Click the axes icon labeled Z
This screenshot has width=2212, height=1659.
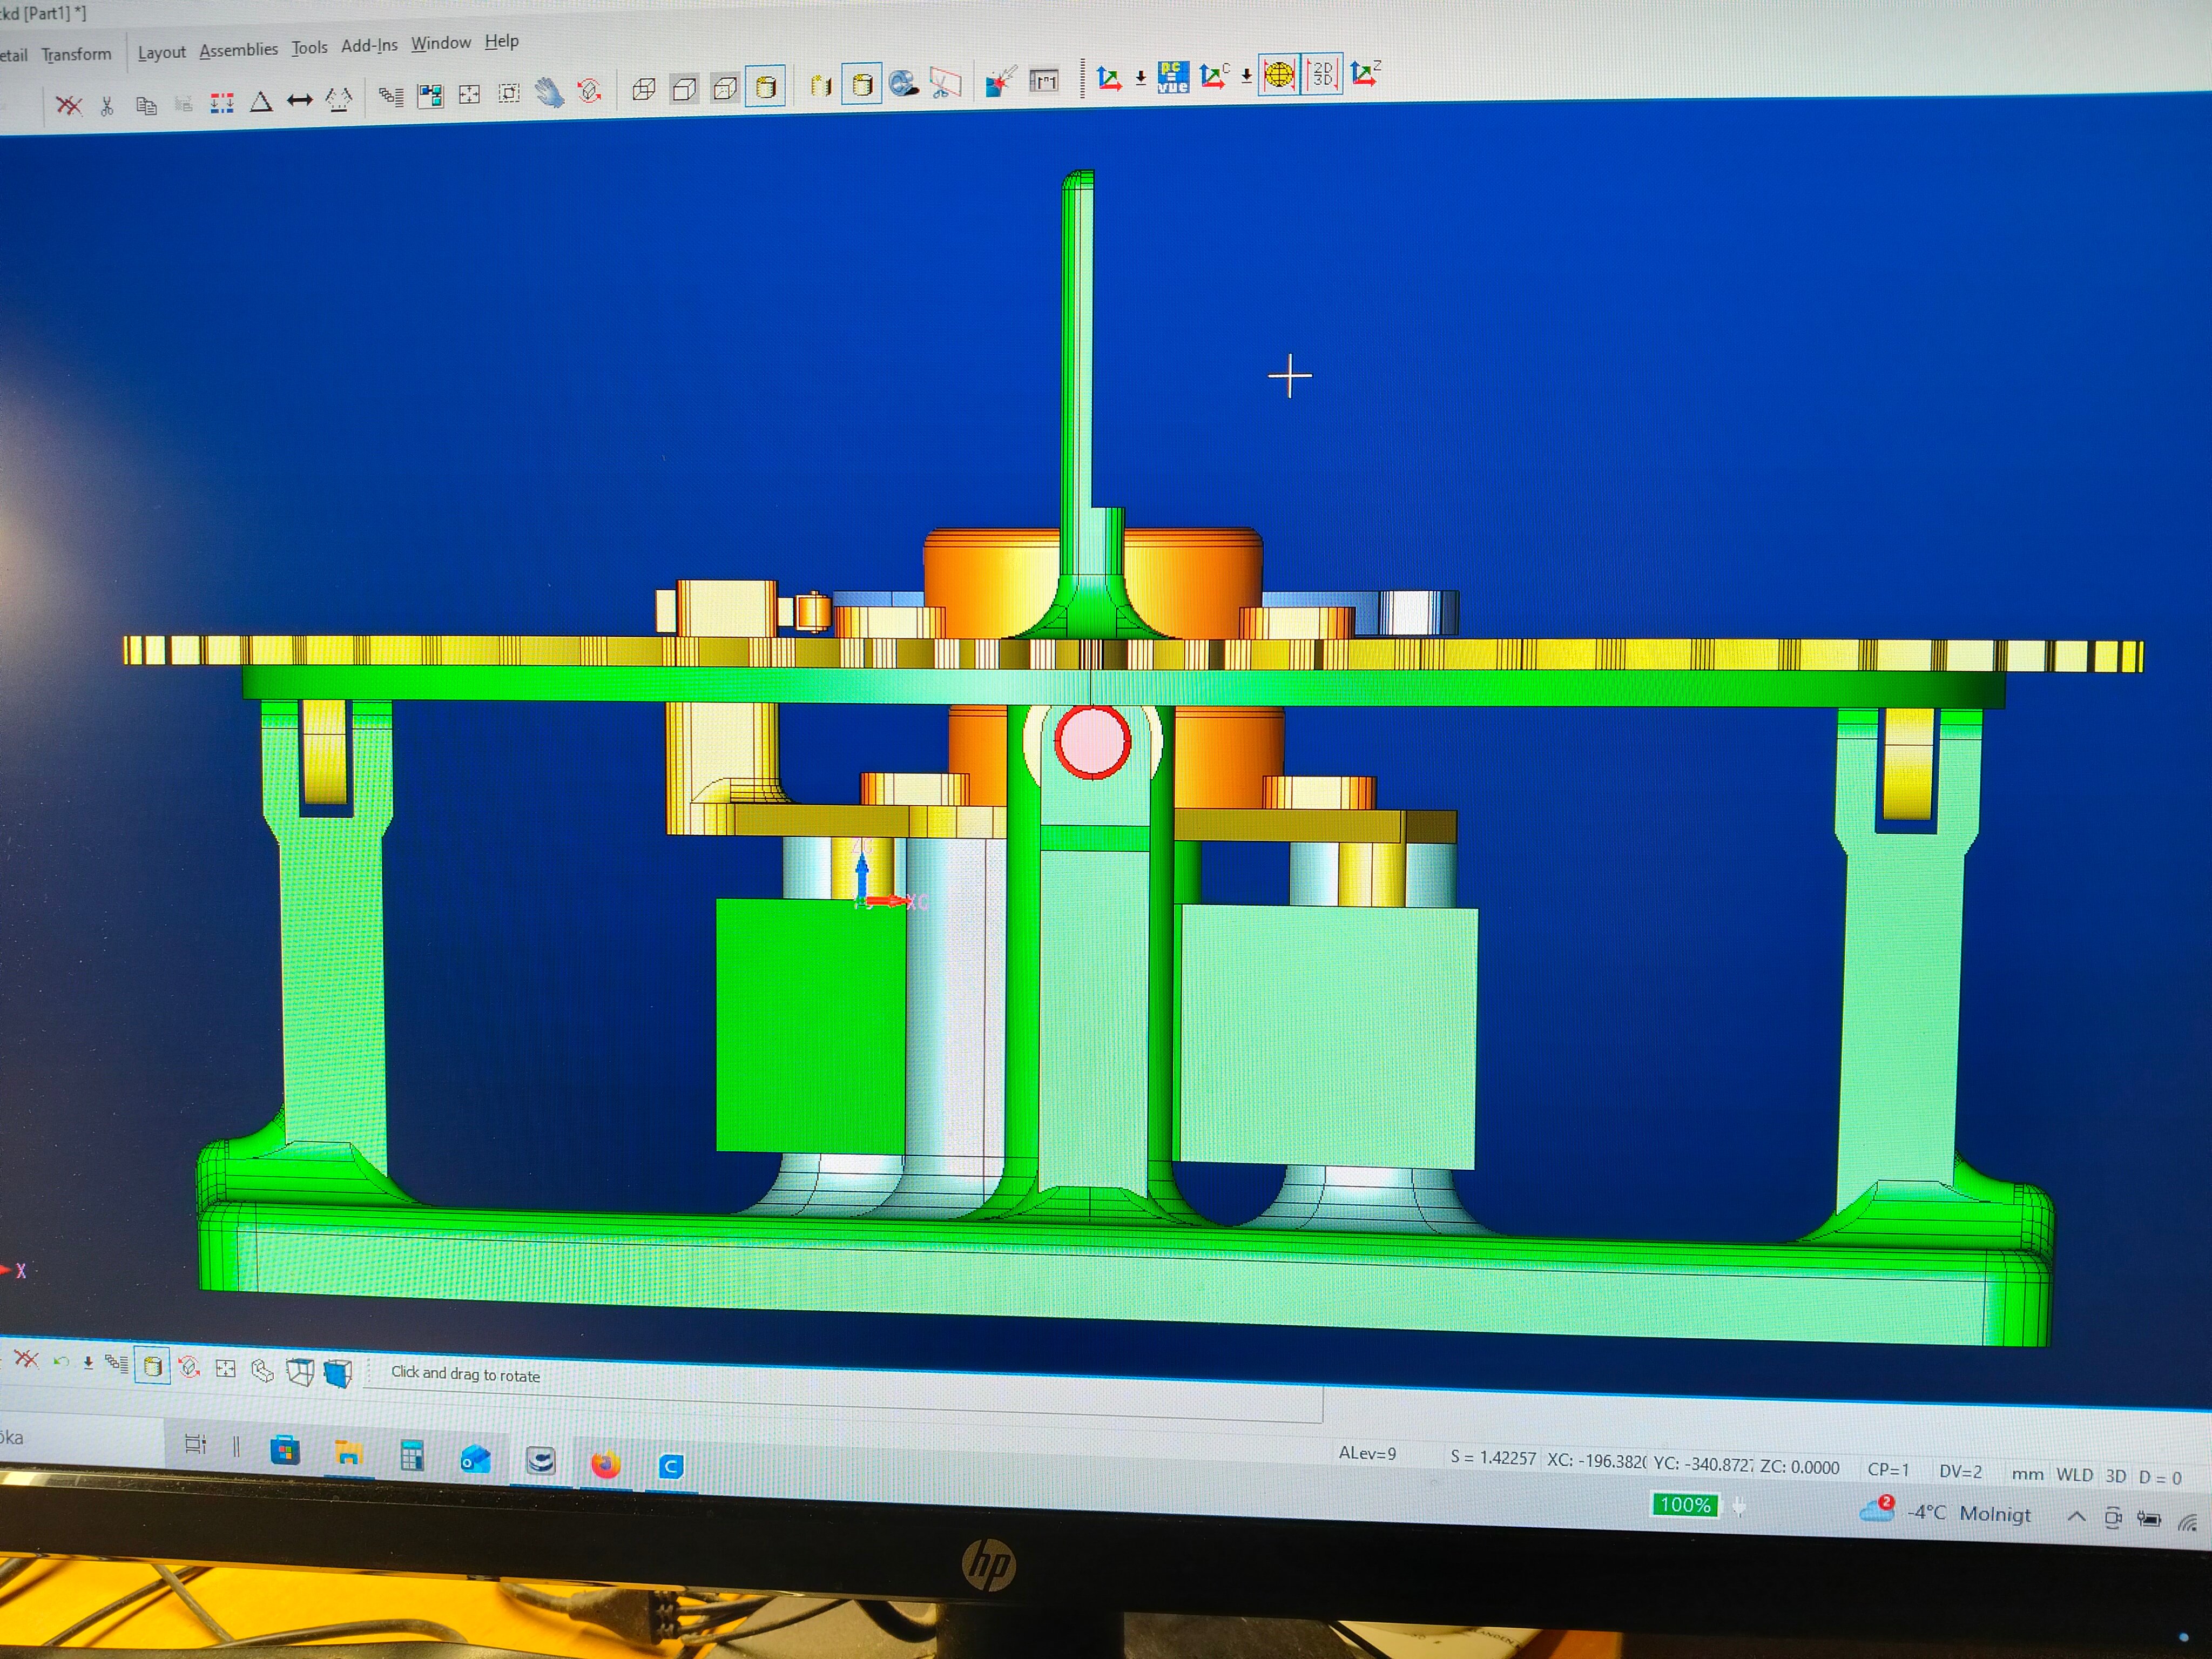(1365, 72)
